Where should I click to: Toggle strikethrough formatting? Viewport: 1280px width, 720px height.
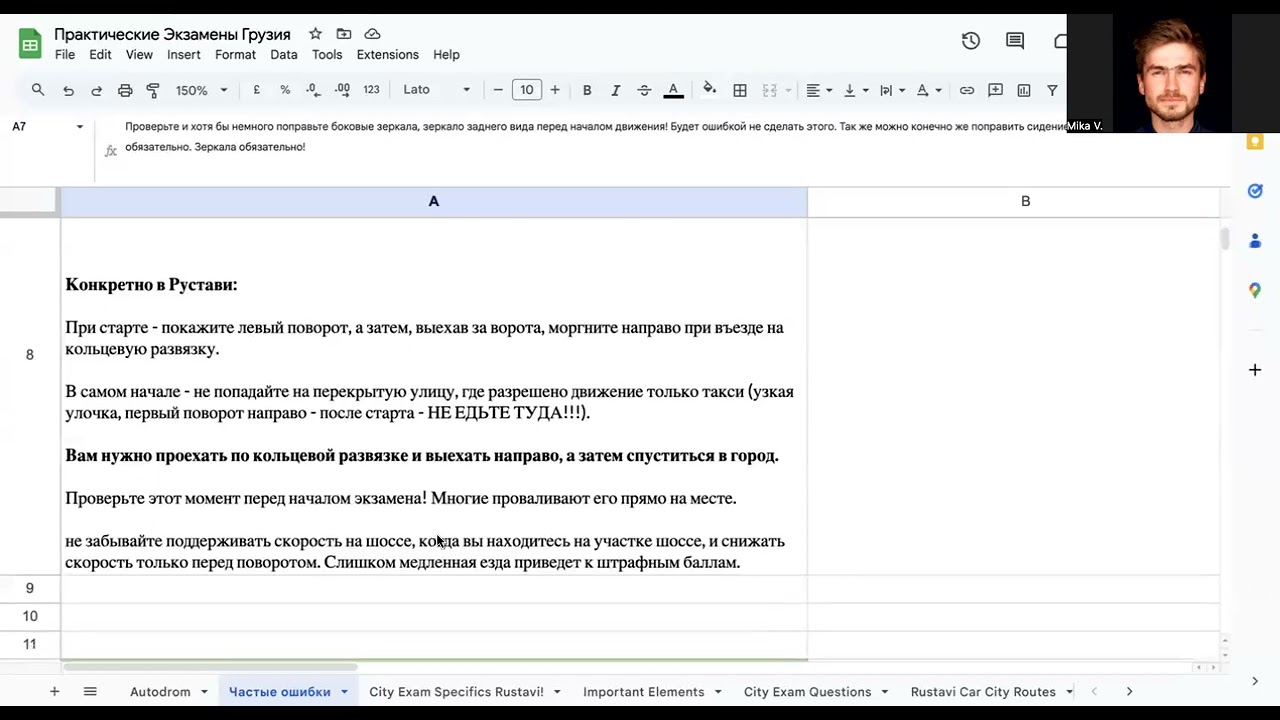644,90
